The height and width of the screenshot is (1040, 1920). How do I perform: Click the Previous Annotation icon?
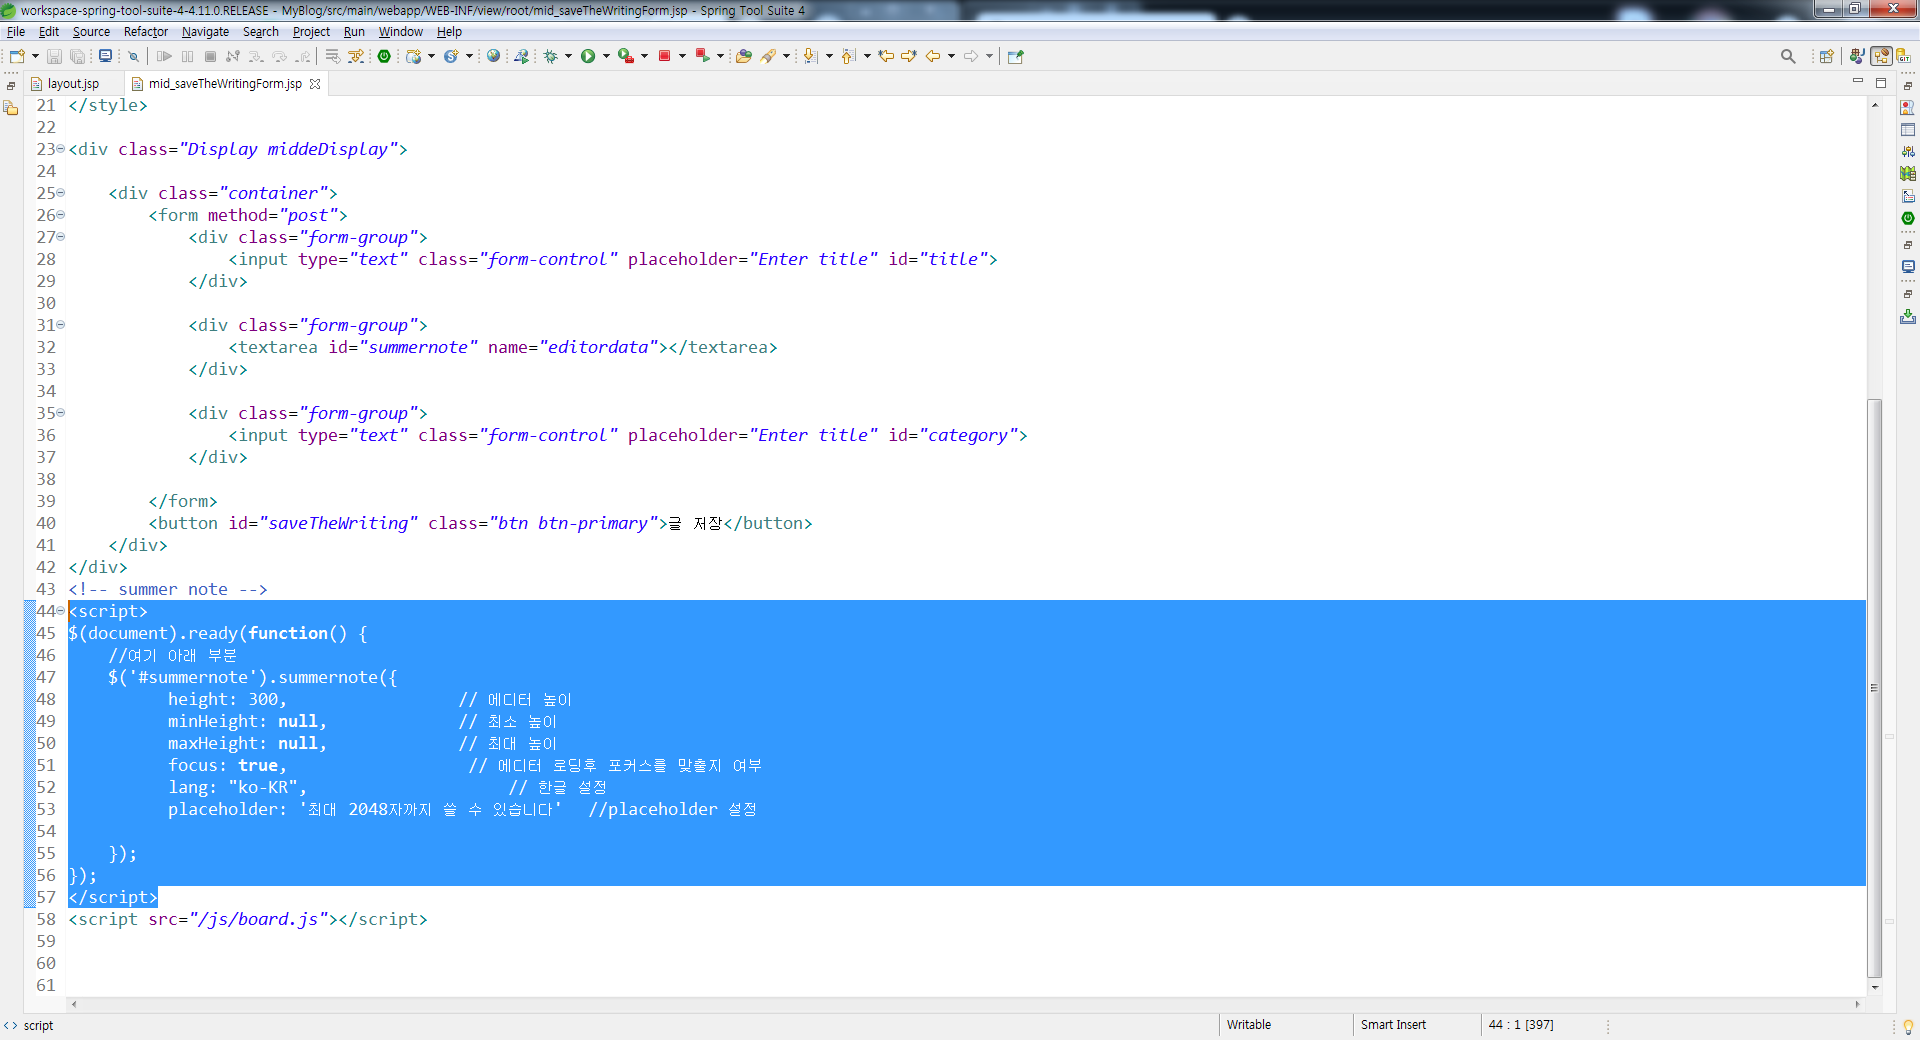click(849, 56)
